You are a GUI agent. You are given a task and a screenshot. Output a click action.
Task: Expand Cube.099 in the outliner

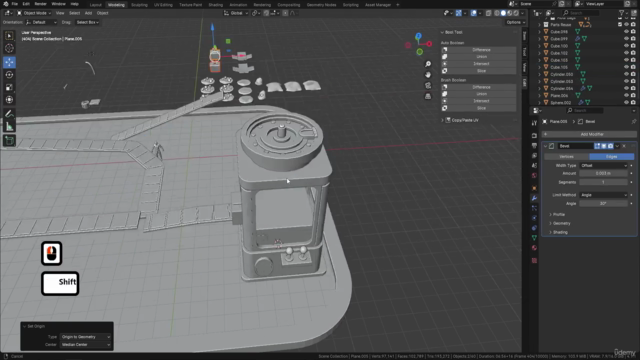[x=539, y=39]
